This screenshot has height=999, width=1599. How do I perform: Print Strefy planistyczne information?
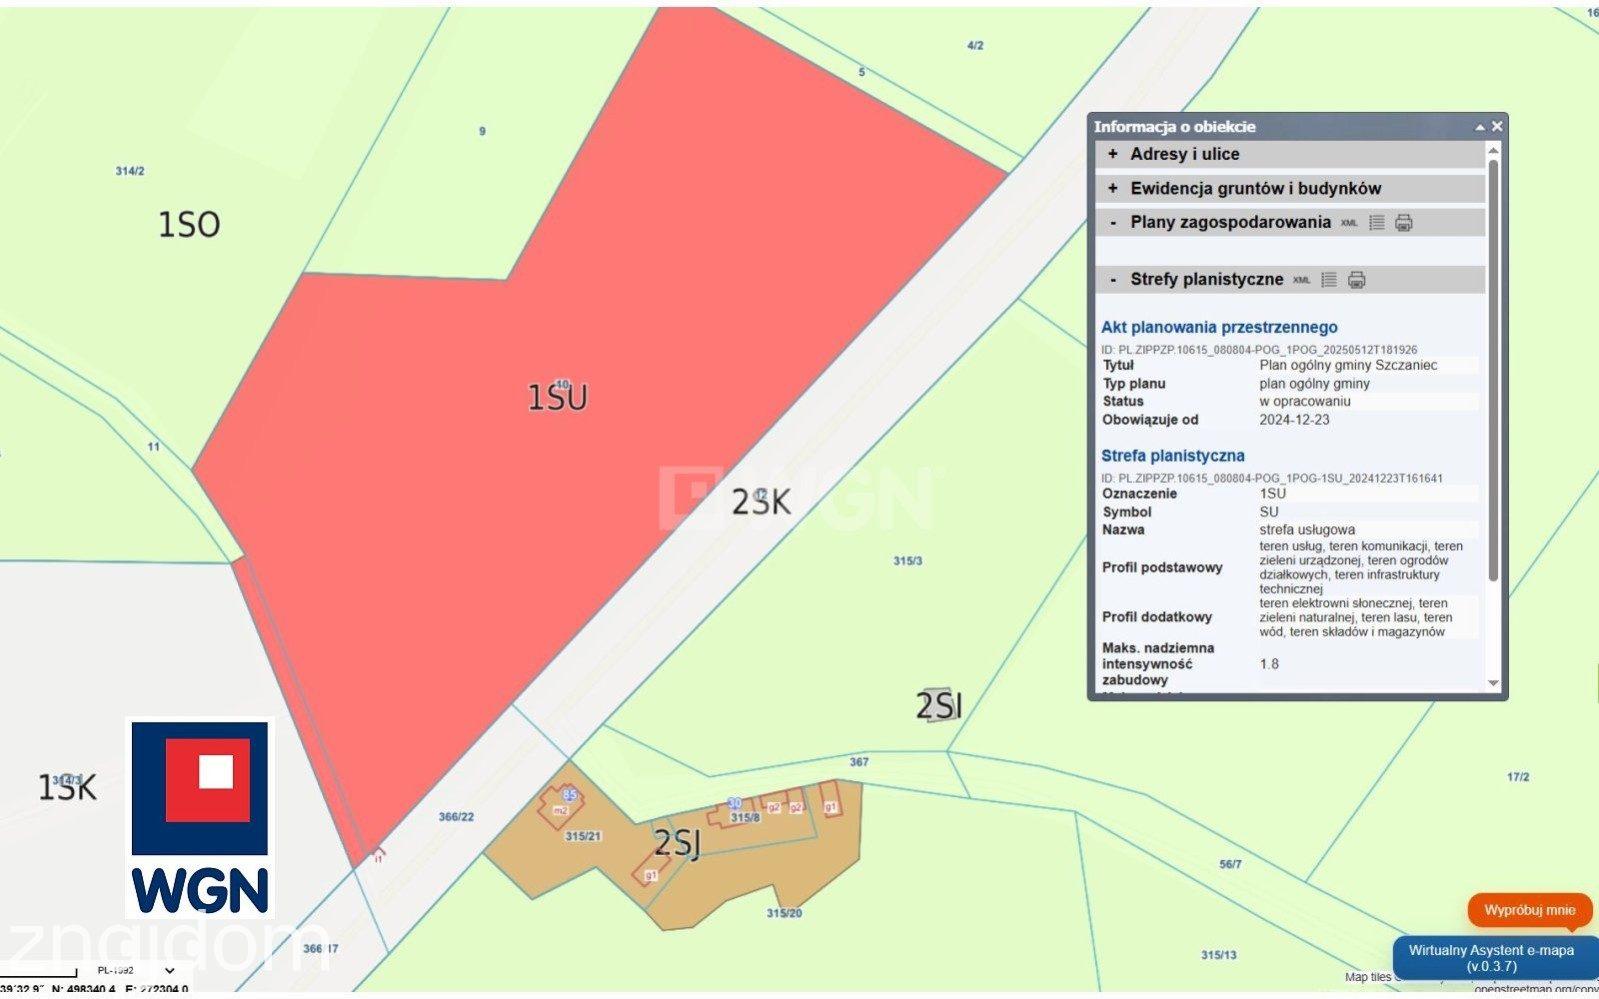pos(1357,279)
